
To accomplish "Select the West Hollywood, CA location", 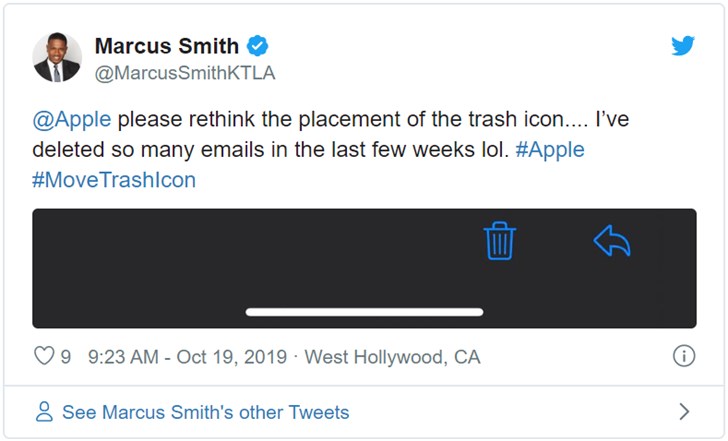I will (x=392, y=357).
